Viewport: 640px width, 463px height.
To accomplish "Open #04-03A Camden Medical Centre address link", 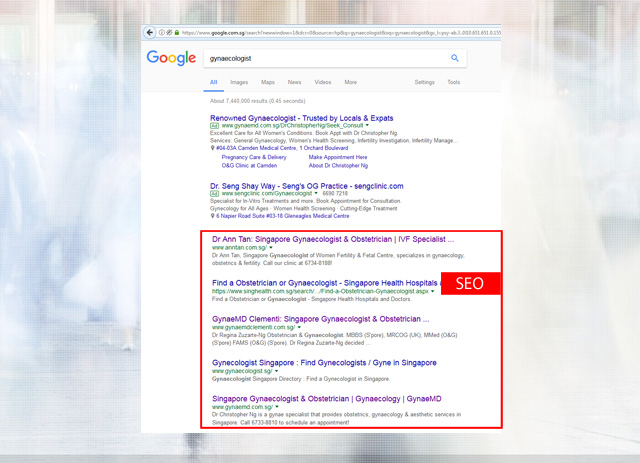I will point(282,148).
